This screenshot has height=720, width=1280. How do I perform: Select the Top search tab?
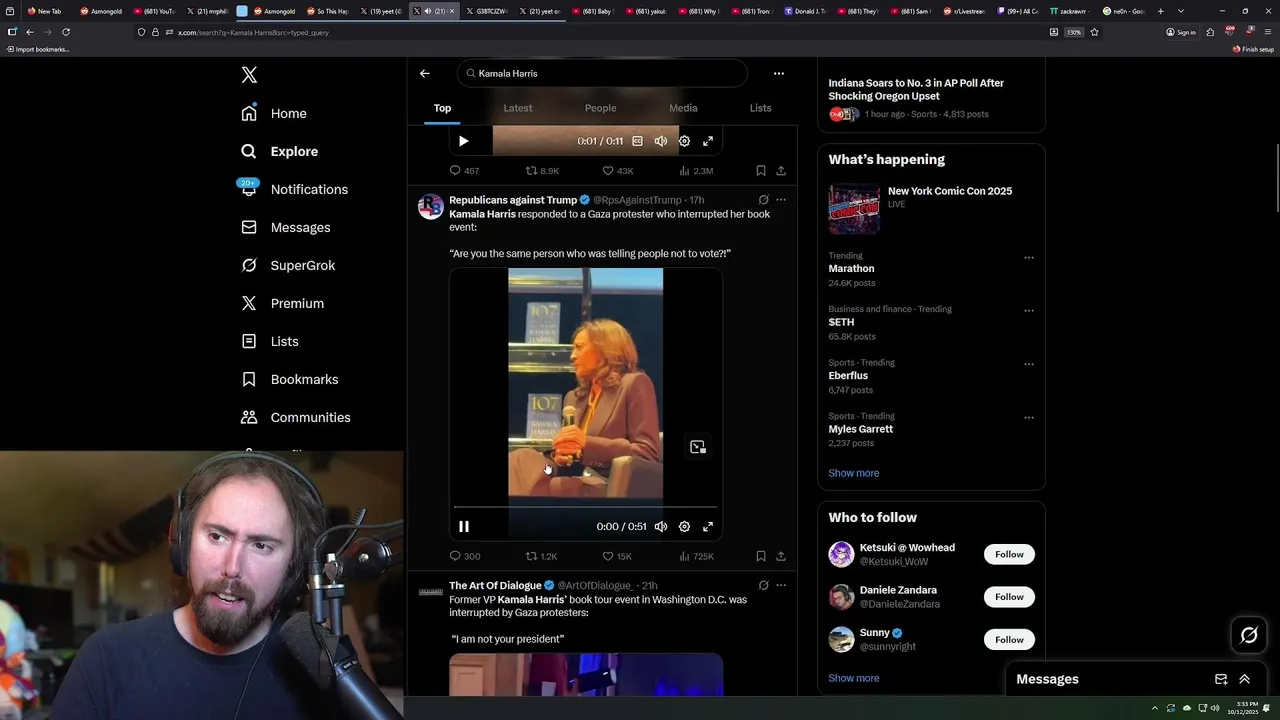point(442,108)
